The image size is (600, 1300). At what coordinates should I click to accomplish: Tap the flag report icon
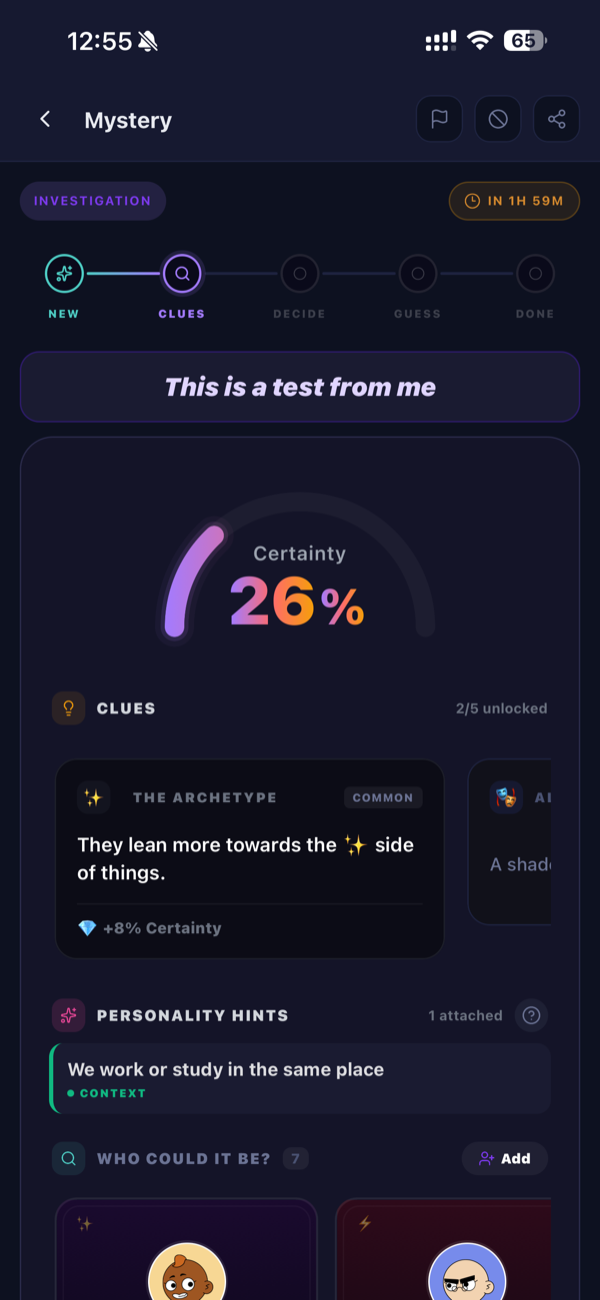(x=439, y=120)
